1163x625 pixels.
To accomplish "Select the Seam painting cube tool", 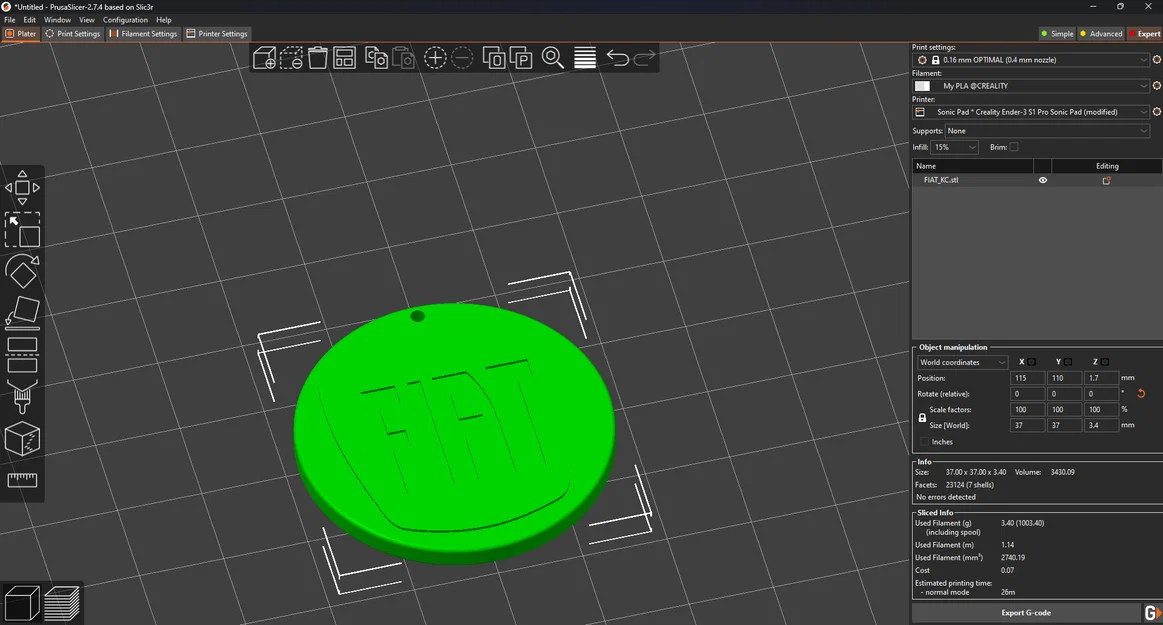I will point(22,438).
